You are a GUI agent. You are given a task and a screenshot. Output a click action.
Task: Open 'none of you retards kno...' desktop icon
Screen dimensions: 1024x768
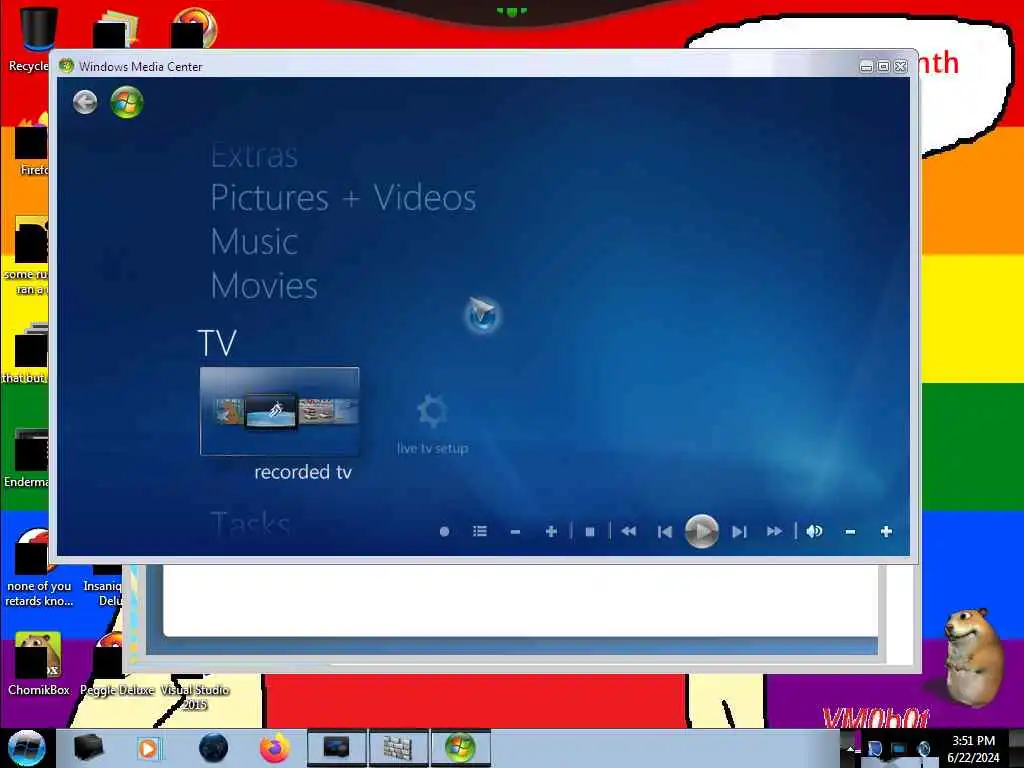pos(39,568)
